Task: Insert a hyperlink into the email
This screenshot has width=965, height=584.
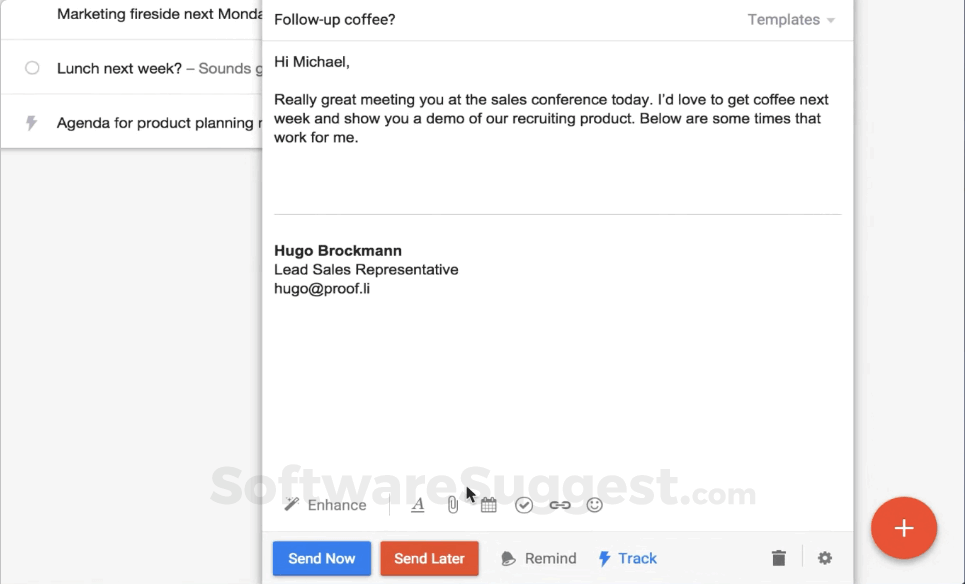Action: pyautogui.click(x=560, y=505)
